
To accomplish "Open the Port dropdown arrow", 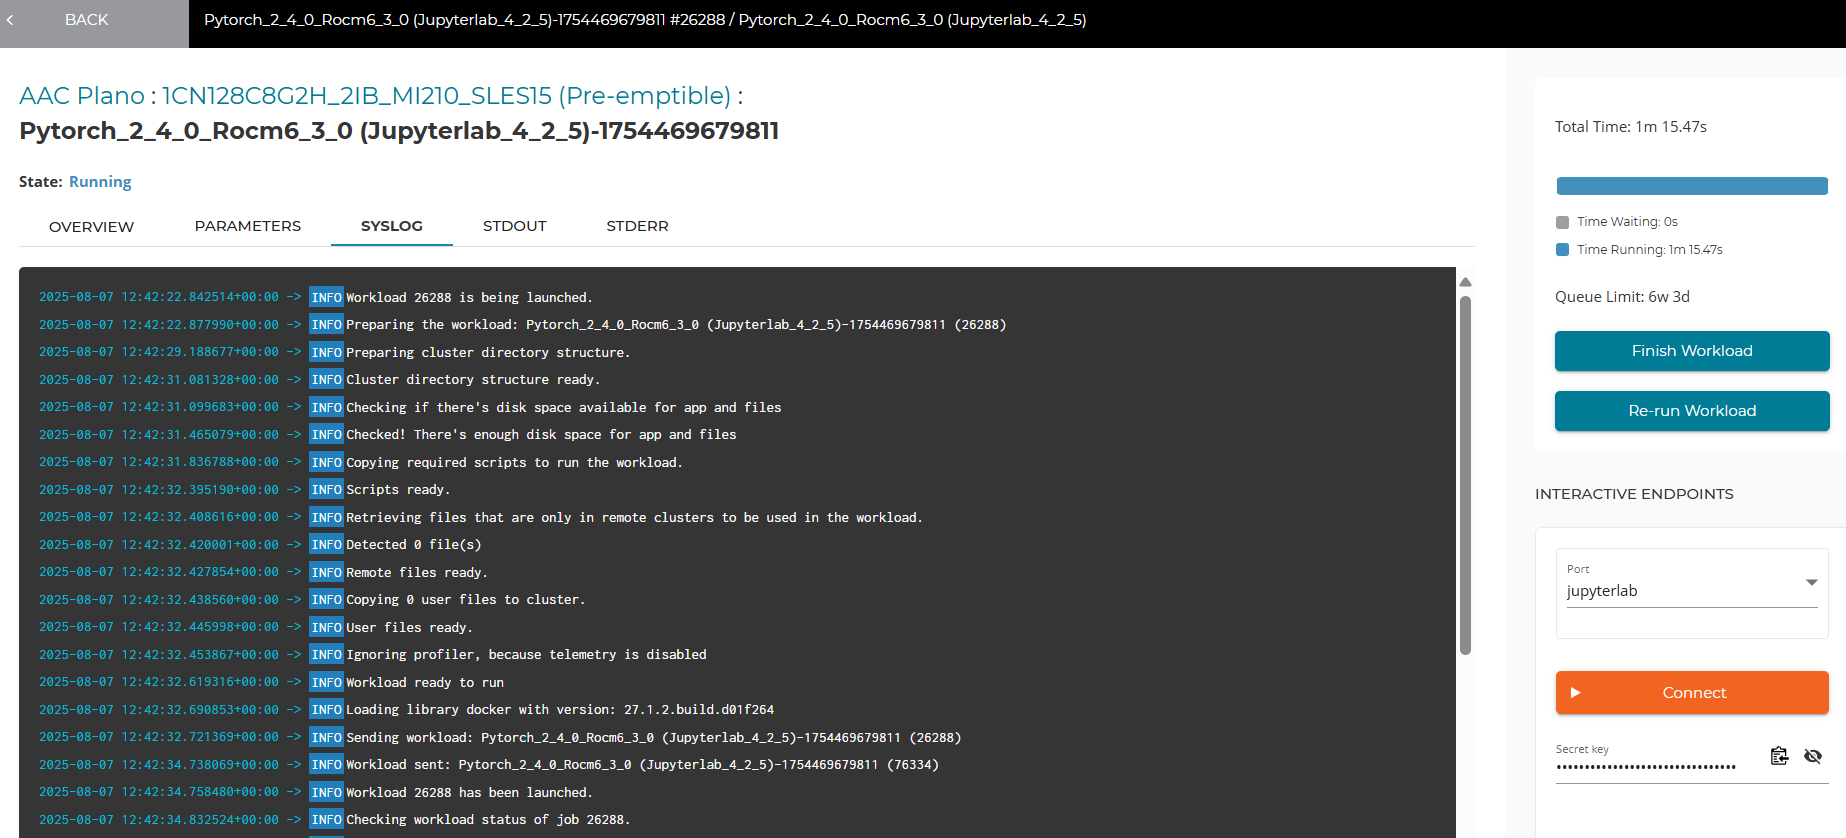I will point(1811,582).
